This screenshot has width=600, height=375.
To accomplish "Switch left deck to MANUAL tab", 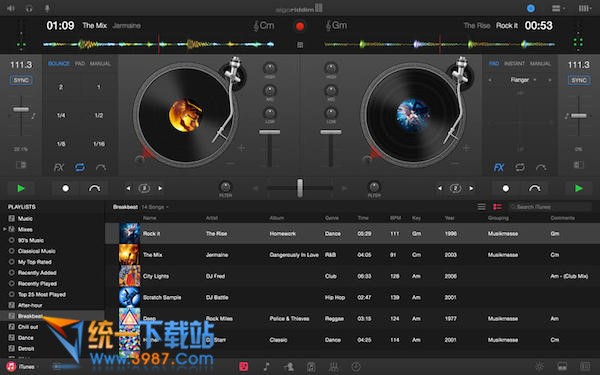I will [x=100, y=64].
